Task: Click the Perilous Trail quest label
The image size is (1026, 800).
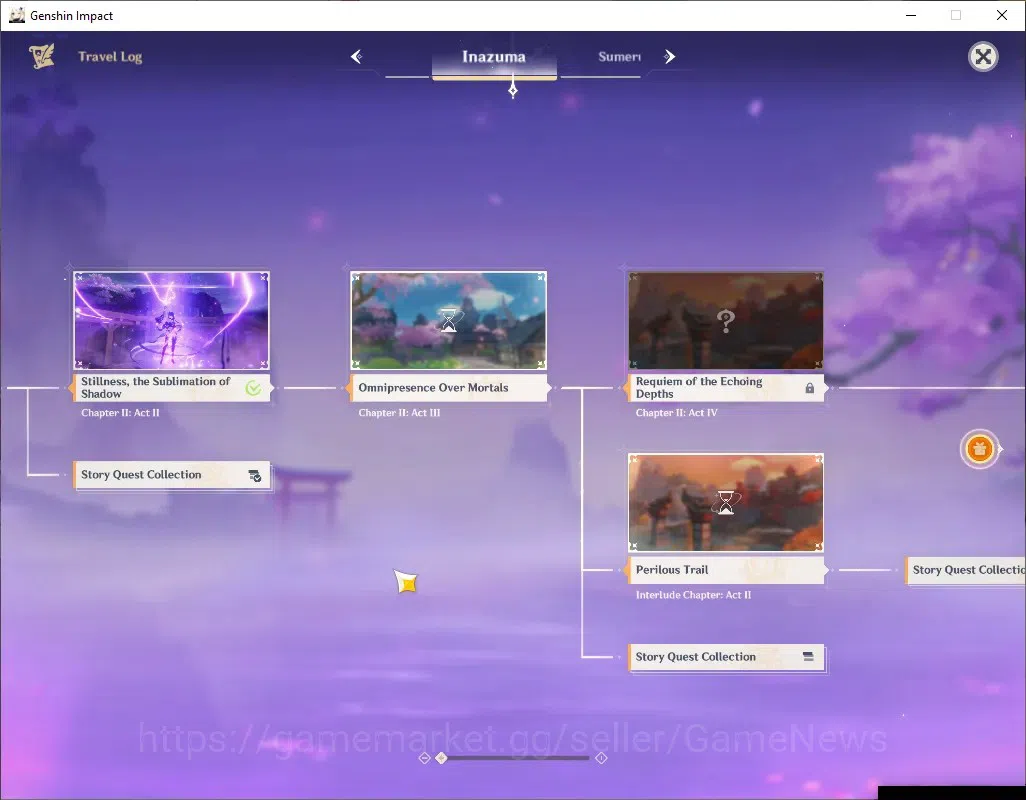Action: 726,570
